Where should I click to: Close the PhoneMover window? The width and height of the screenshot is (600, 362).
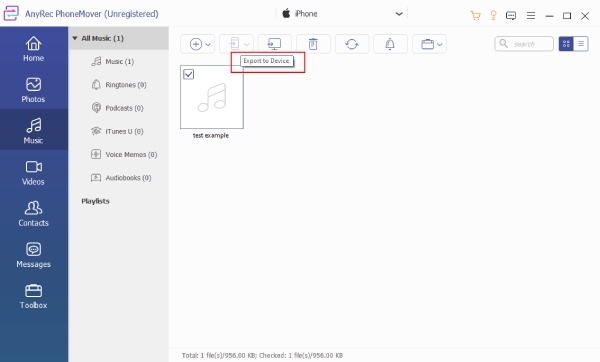[585, 16]
